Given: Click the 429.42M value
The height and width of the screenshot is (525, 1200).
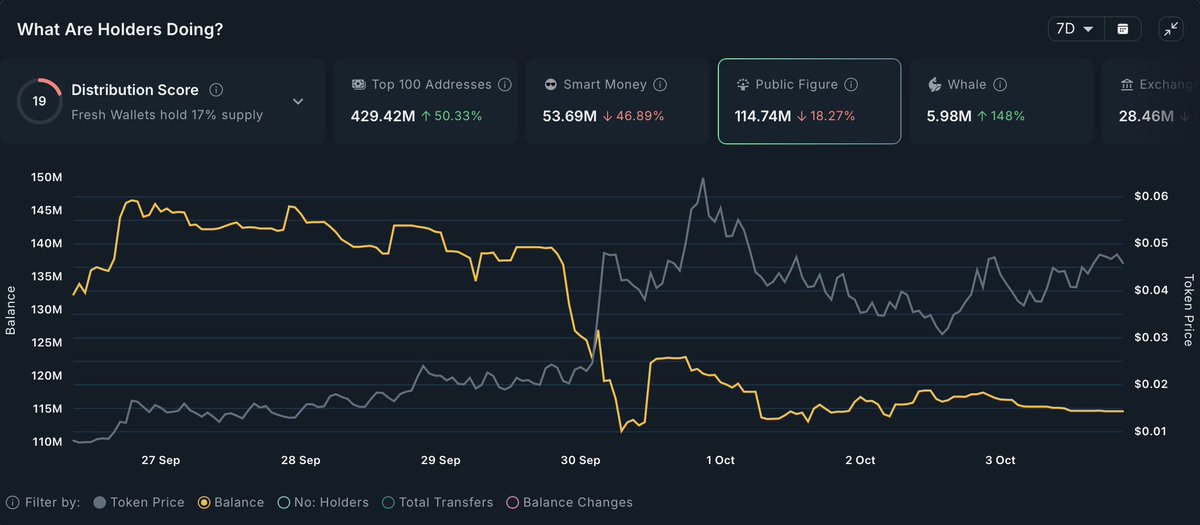Looking at the screenshot, I should [383, 116].
